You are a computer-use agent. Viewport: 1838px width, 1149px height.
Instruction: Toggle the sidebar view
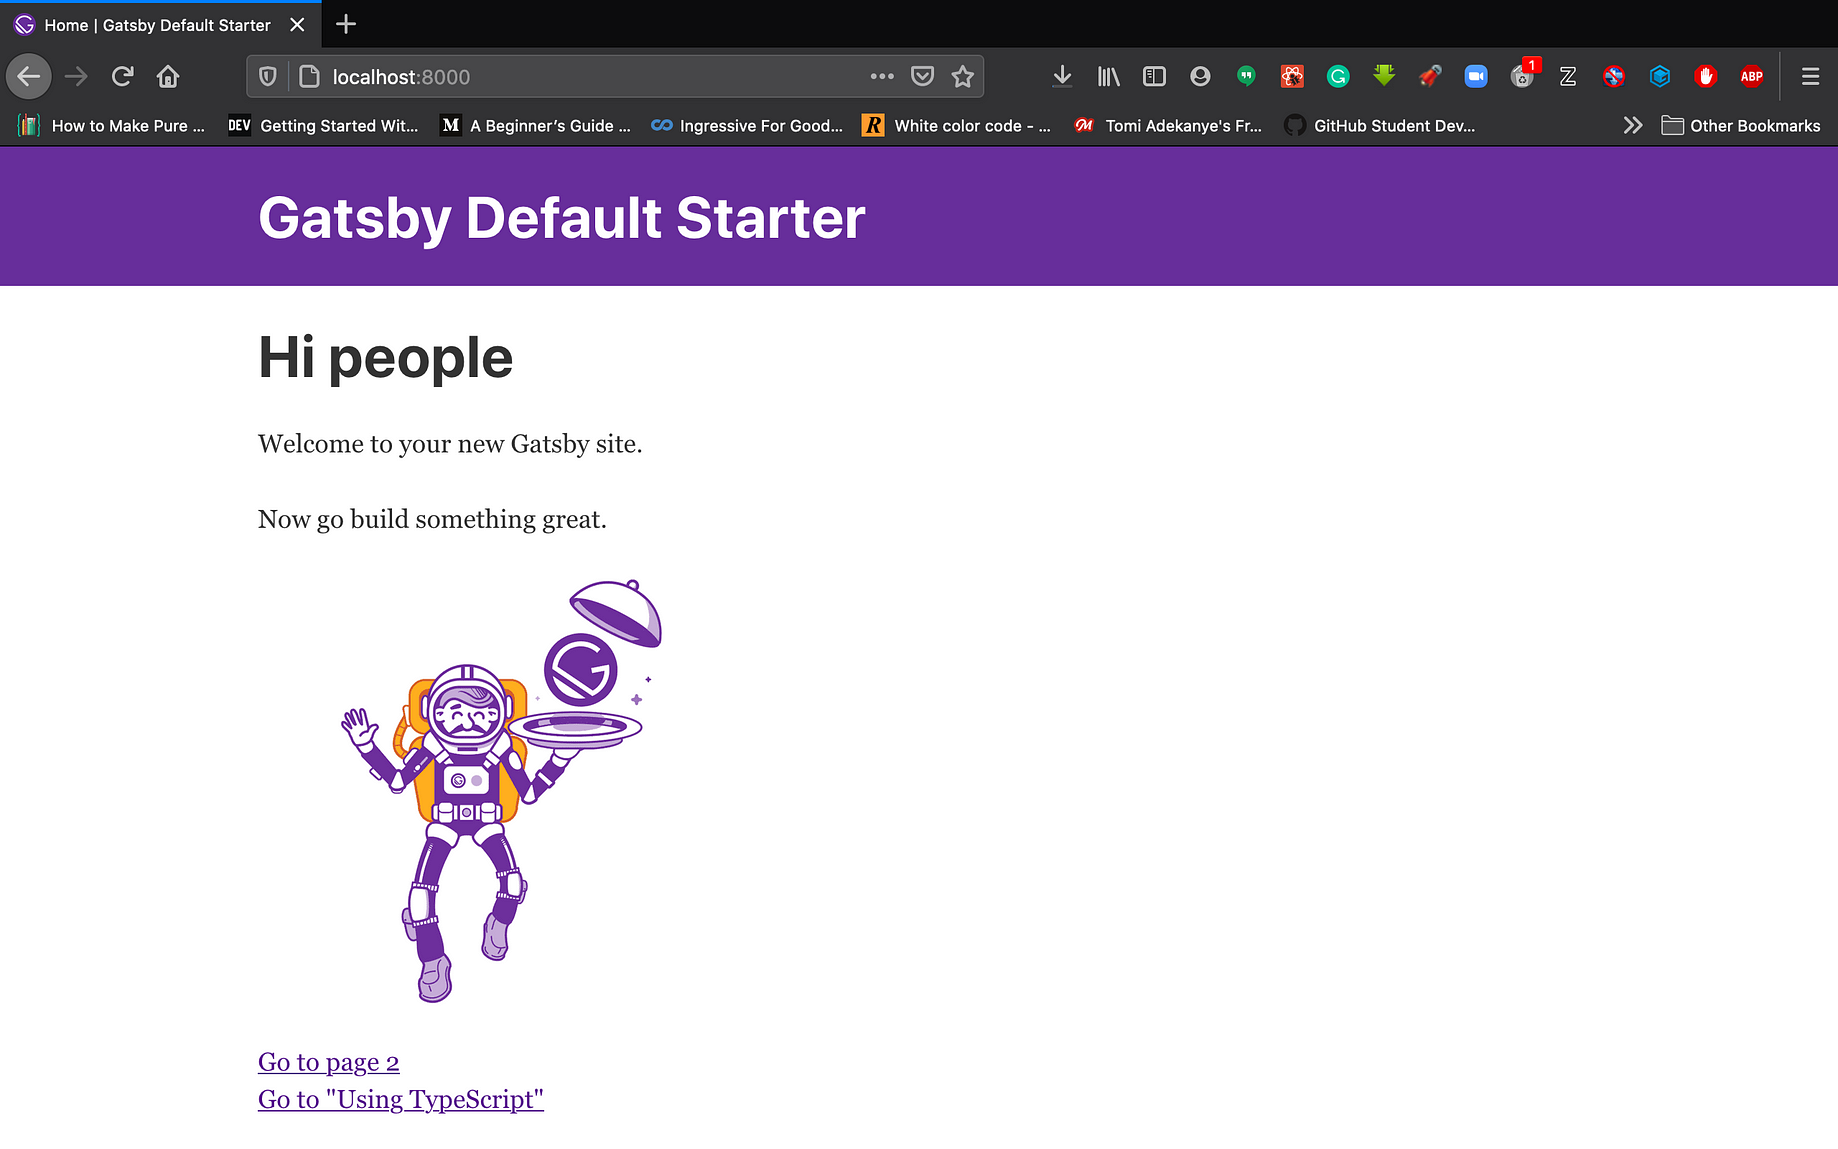click(1154, 76)
